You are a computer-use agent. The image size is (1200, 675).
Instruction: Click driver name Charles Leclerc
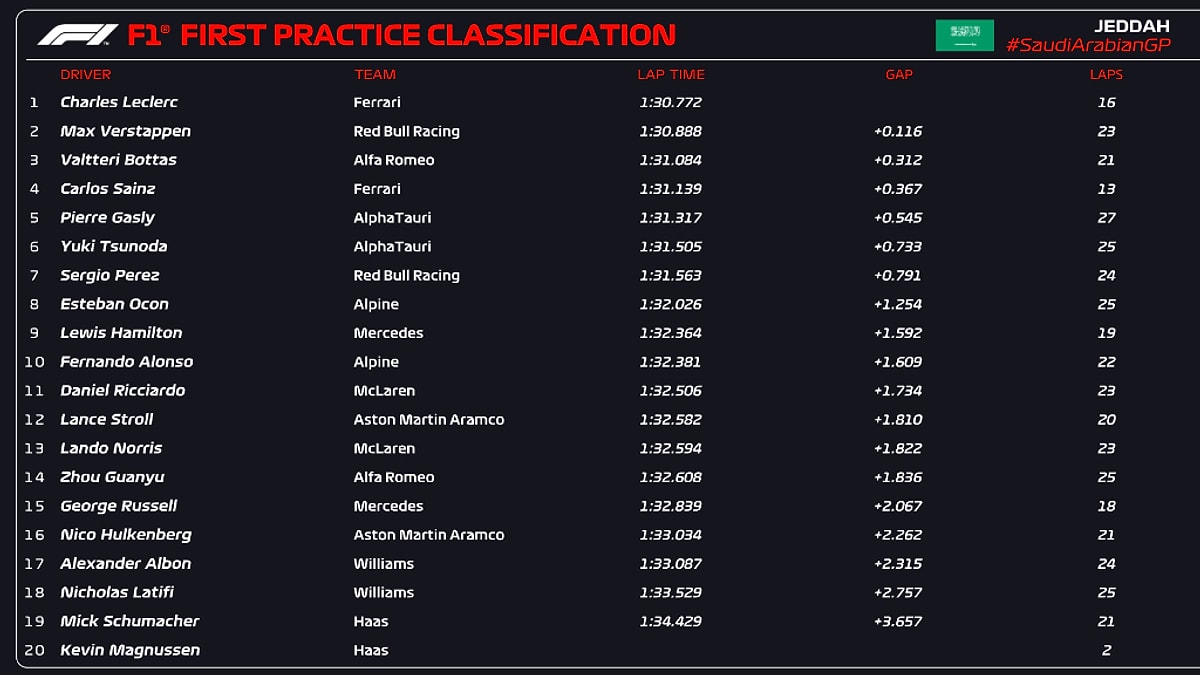[119, 102]
